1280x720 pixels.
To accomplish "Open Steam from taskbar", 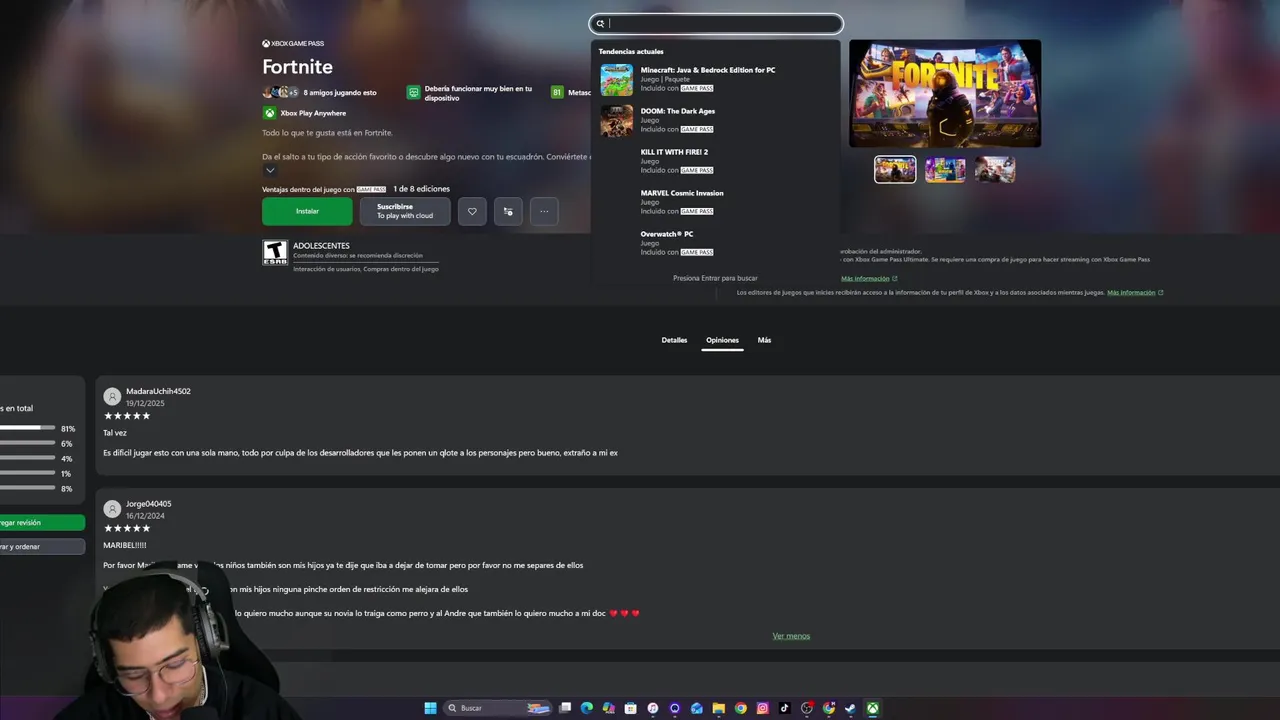I will pyautogui.click(x=851, y=708).
